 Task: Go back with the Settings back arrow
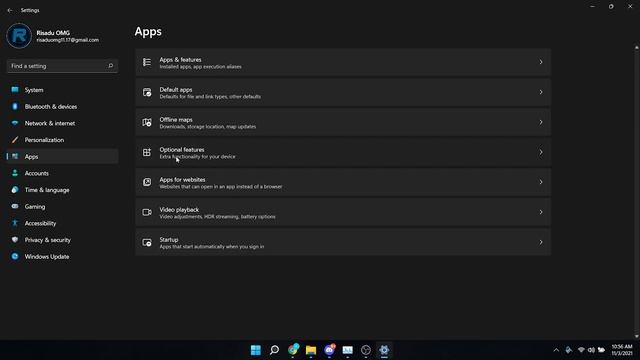tap(10, 10)
